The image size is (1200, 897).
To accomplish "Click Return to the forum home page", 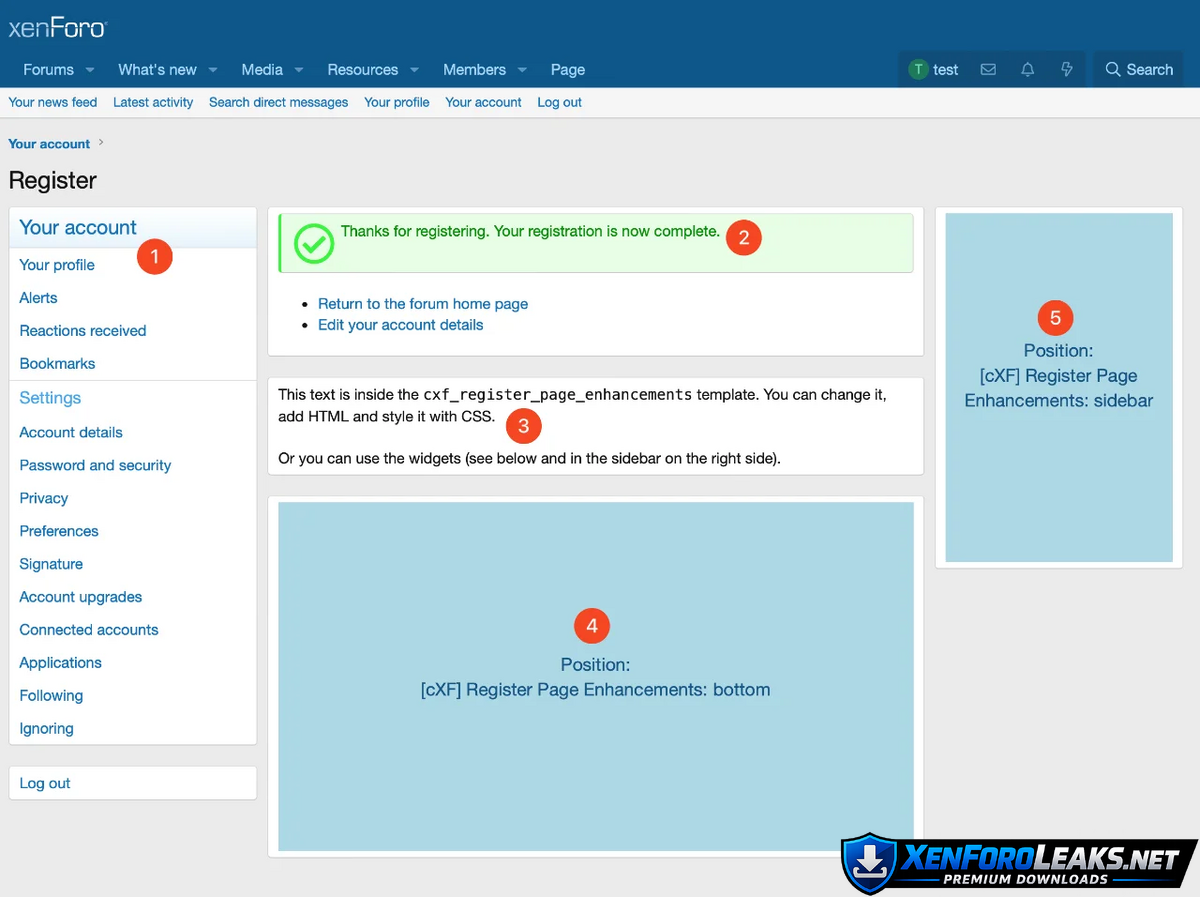I will pyautogui.click(x=423, y=304).
